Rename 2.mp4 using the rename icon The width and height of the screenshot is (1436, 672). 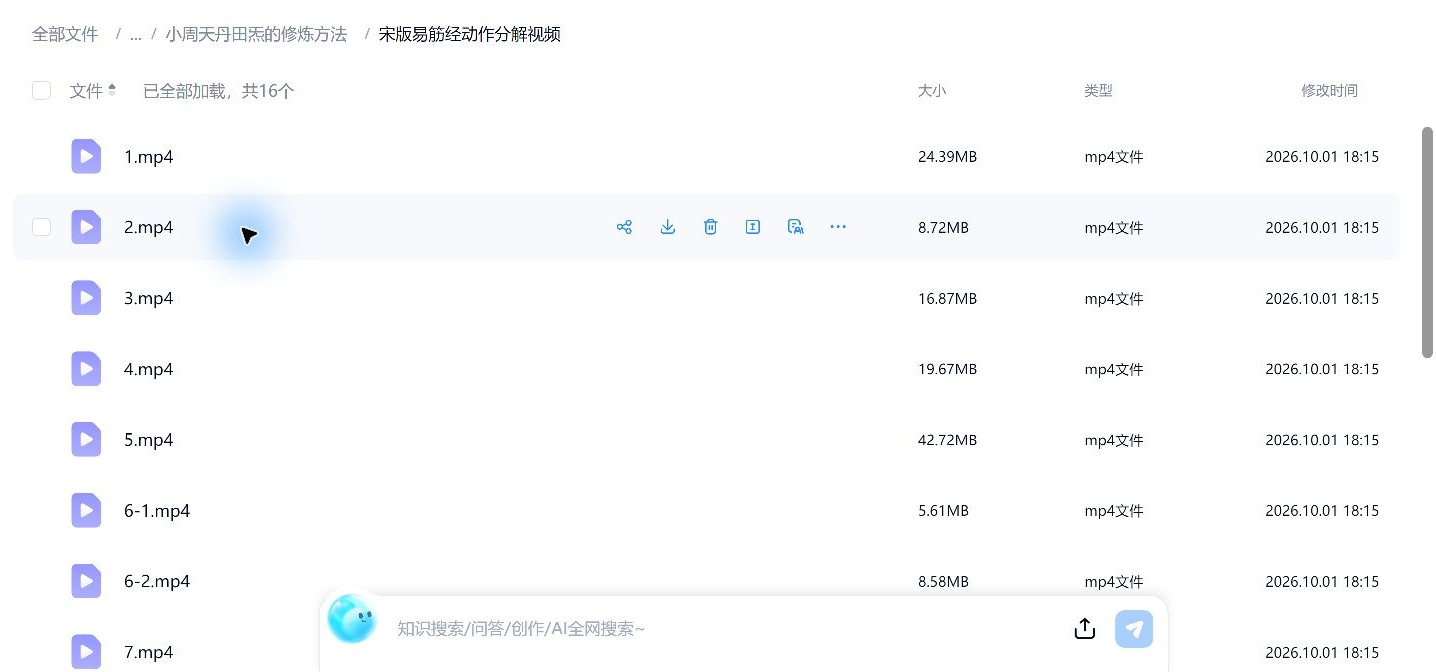coord(753,227)
